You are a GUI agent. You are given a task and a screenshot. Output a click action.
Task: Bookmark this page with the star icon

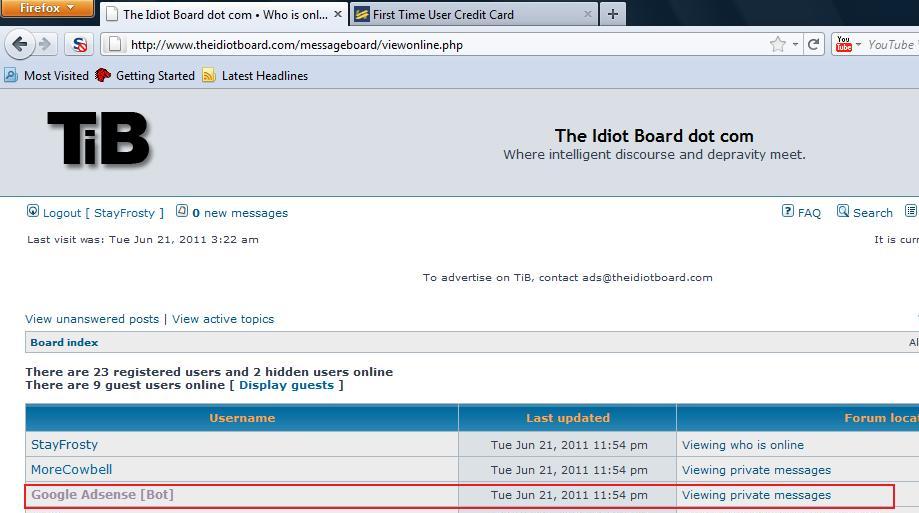pyautogui.click(x=778, y=45)
